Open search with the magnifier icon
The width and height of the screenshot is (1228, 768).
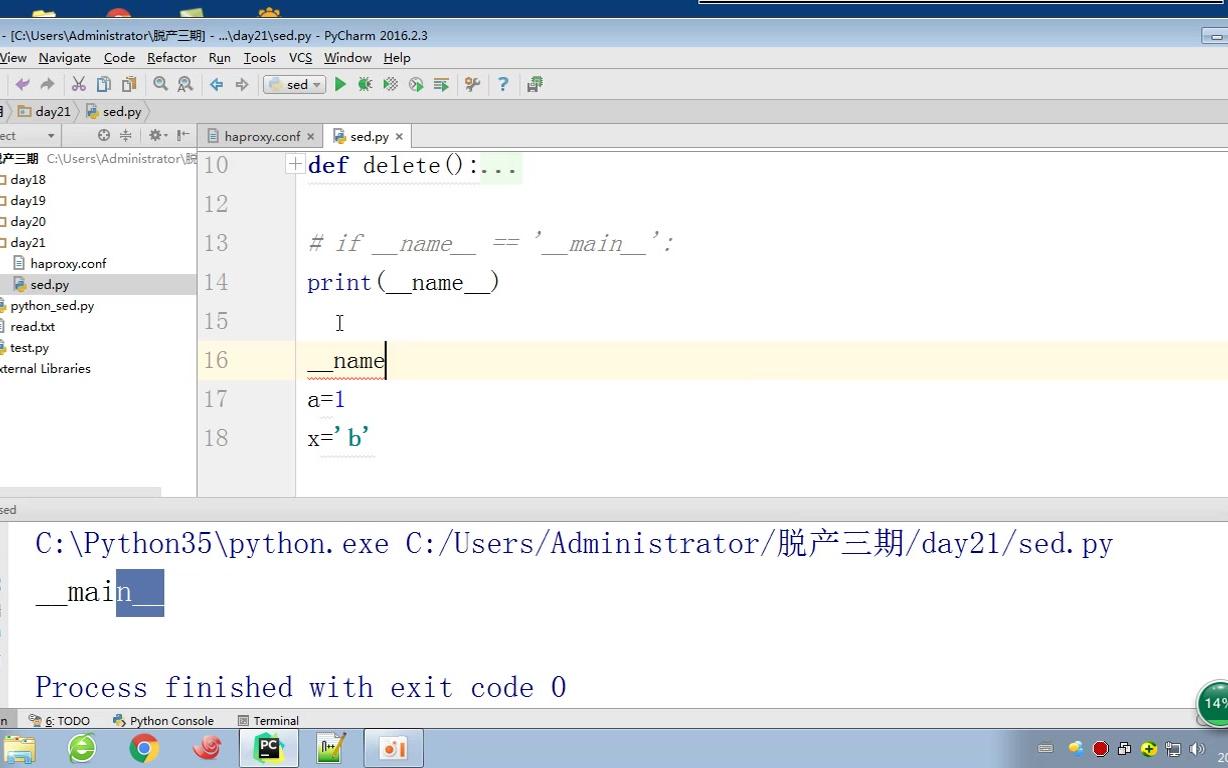[x=157, y=84]
